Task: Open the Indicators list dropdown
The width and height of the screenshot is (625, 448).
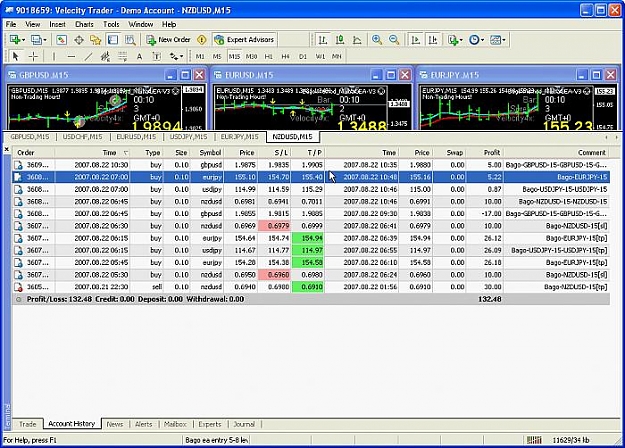Action: [x=455, y=39]
